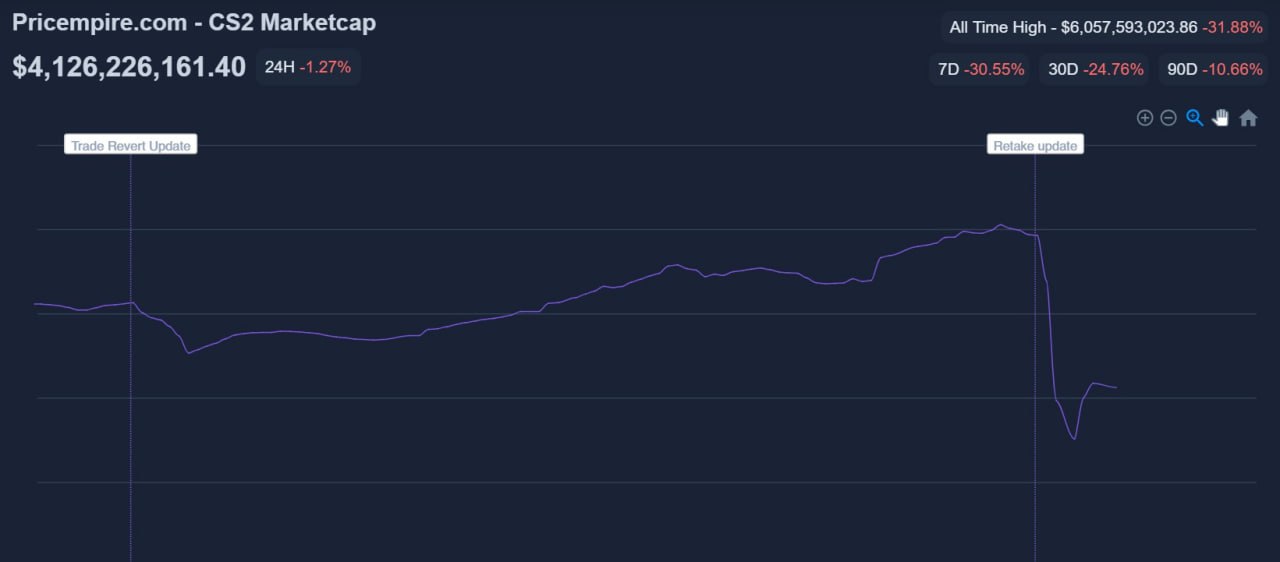Click the All Time High badge
This screenshot has height=562, width=1280.
pos(1105,27)
